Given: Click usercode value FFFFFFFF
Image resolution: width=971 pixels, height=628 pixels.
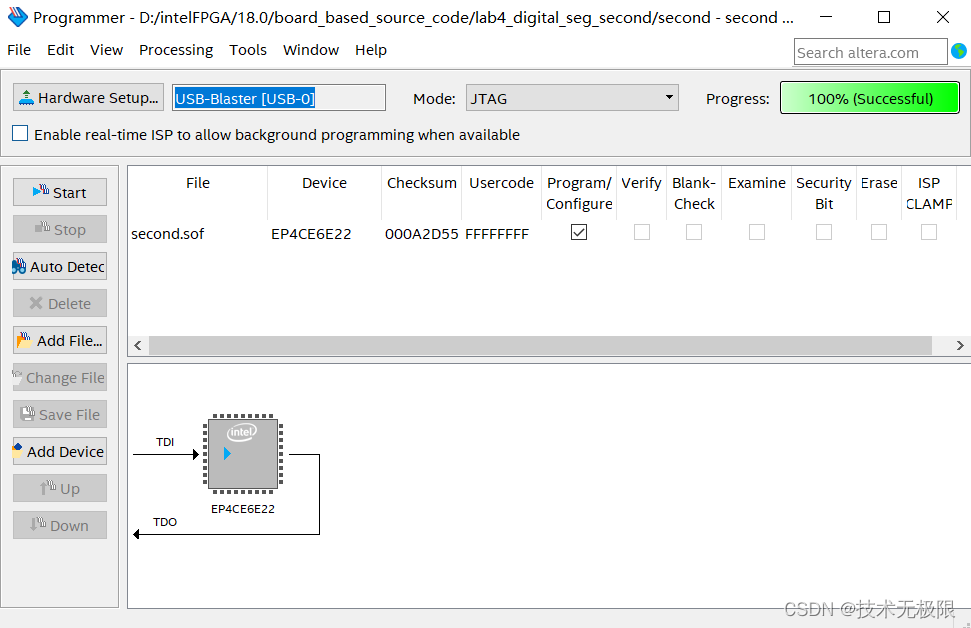Looking at the screenshot, I should pyautogui.click(x=497, y=234).
